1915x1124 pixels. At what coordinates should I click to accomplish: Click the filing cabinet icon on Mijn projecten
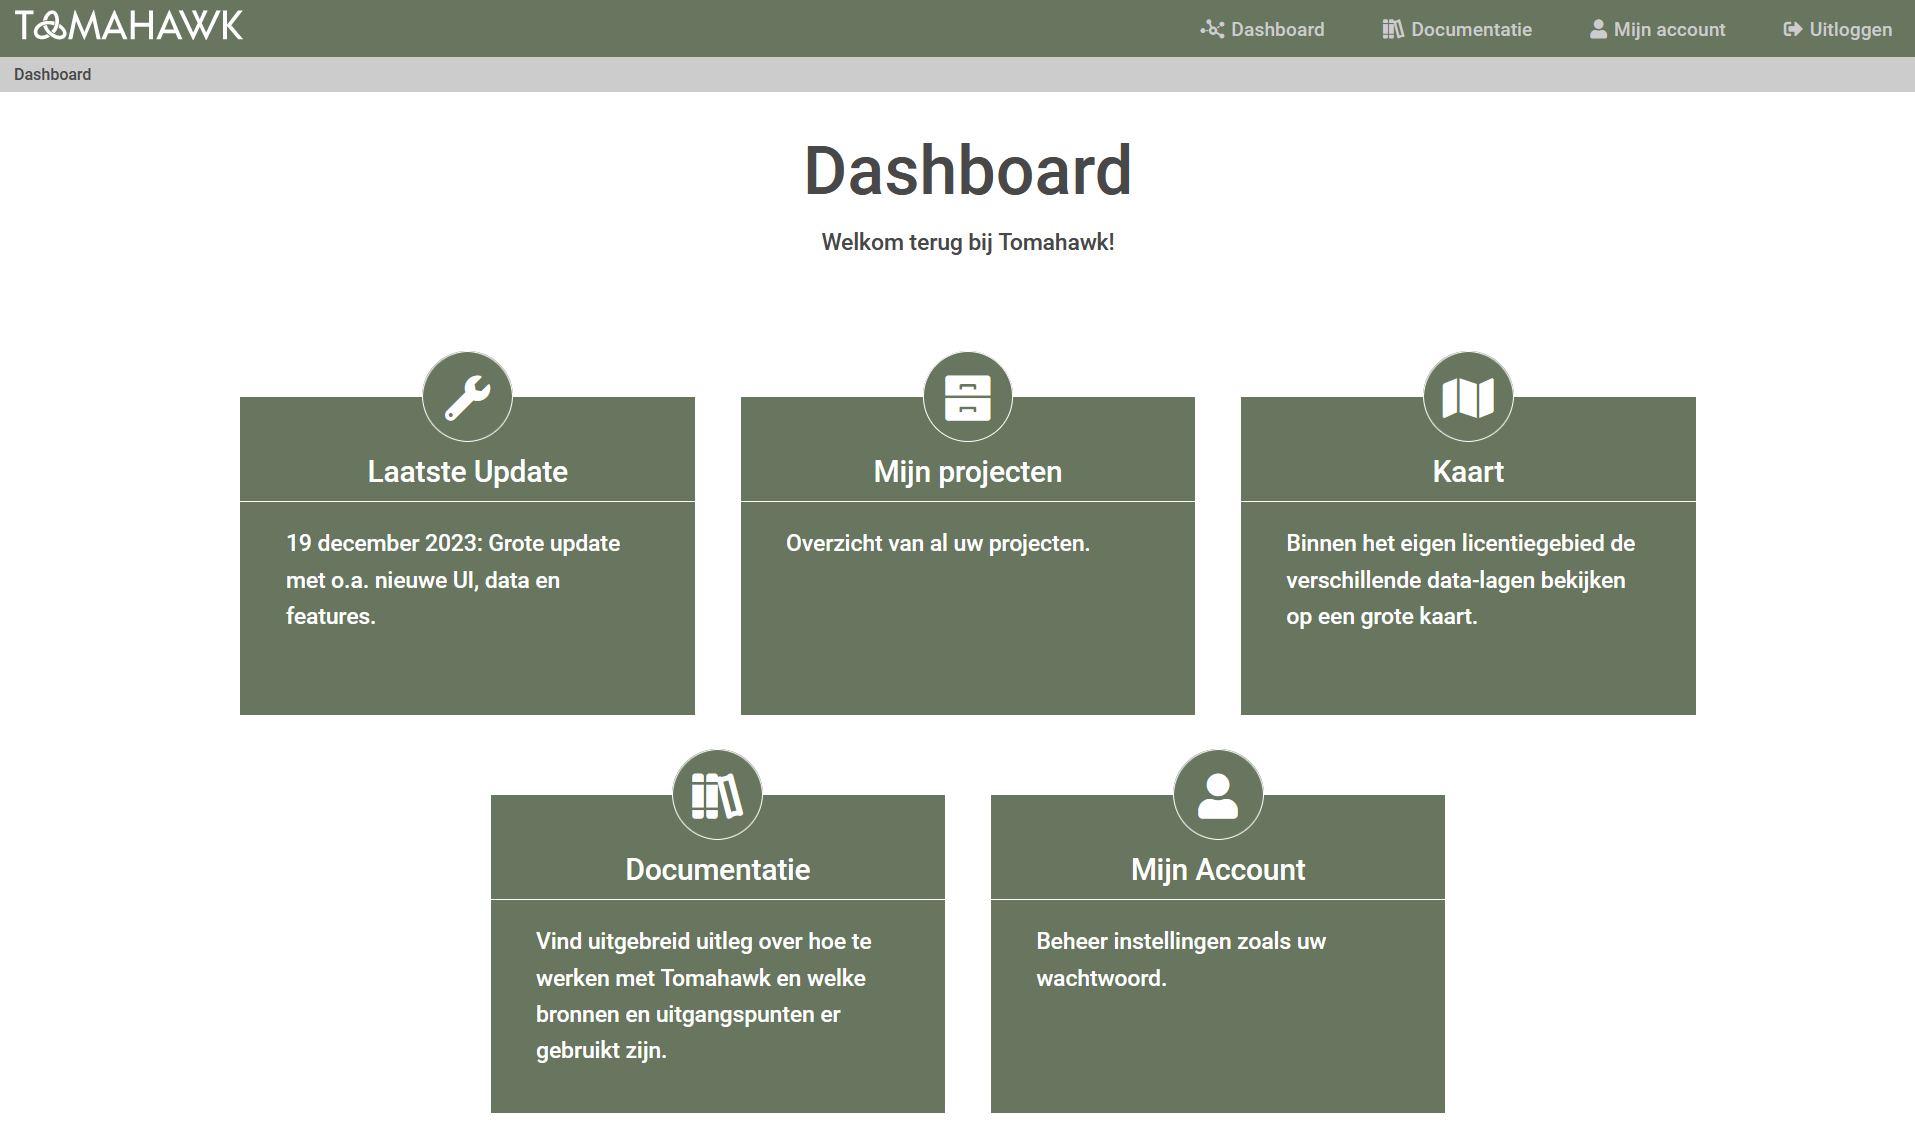coord(968,397)
